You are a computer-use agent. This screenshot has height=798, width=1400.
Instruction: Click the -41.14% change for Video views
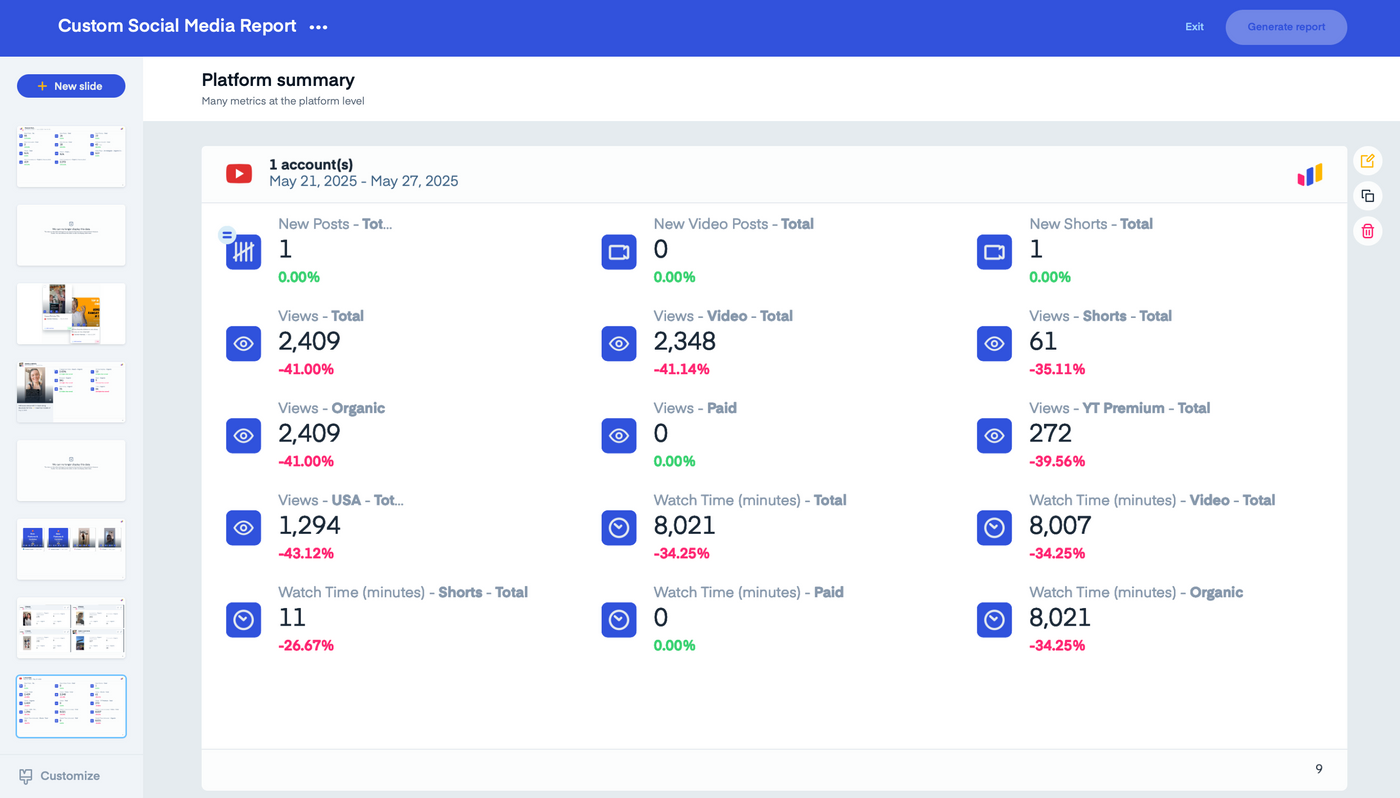pos(682,370)
